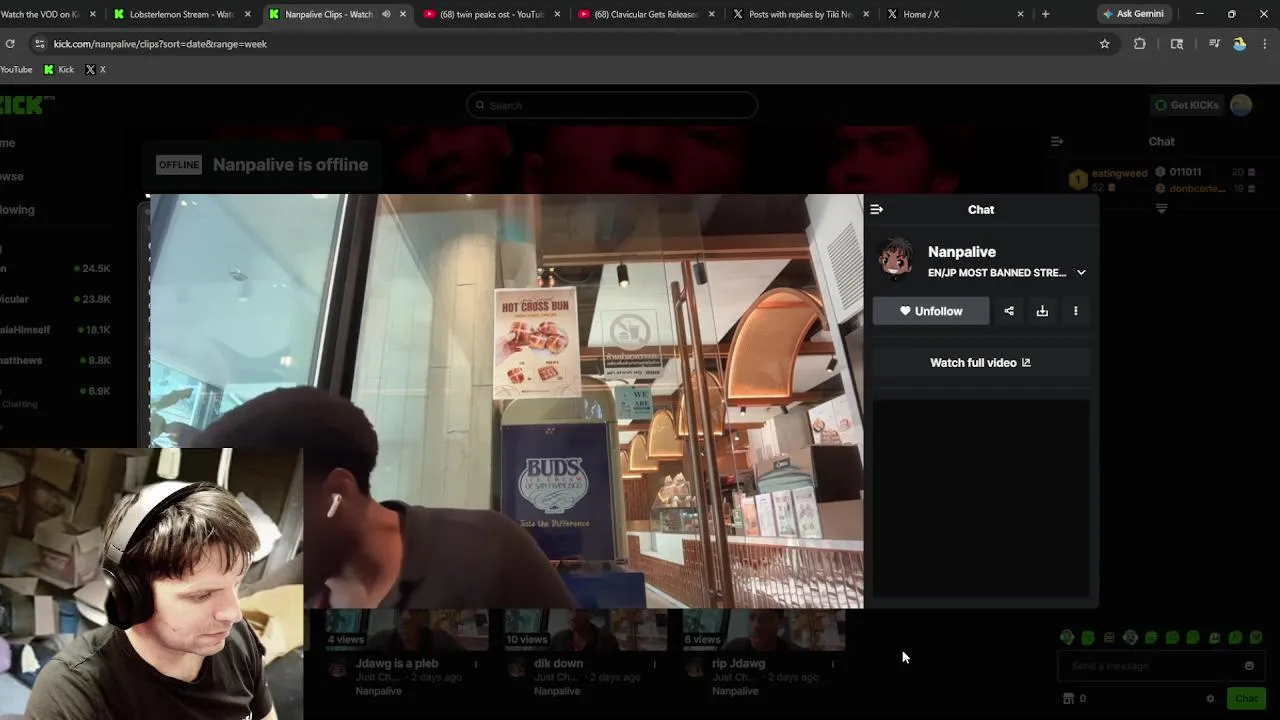Open emoji picker in chat input
1280x720 pixels.
click(1249, 666)
